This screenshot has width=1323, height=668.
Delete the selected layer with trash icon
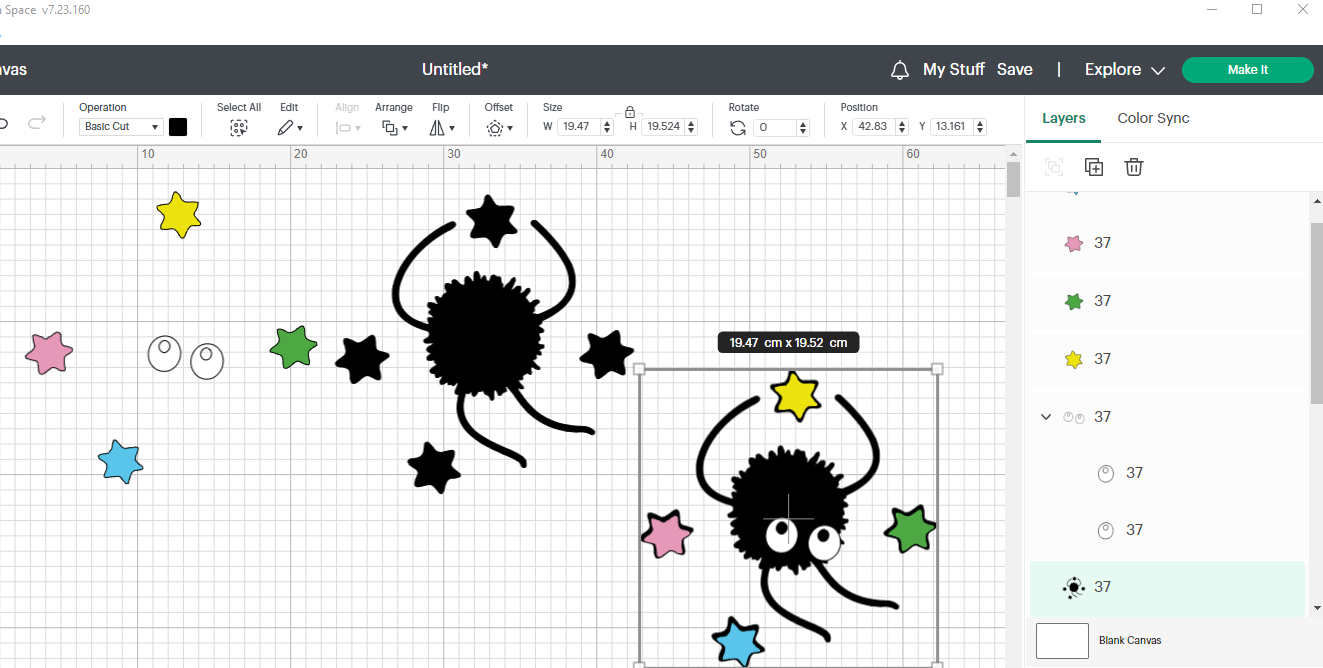pos(1133,167)
